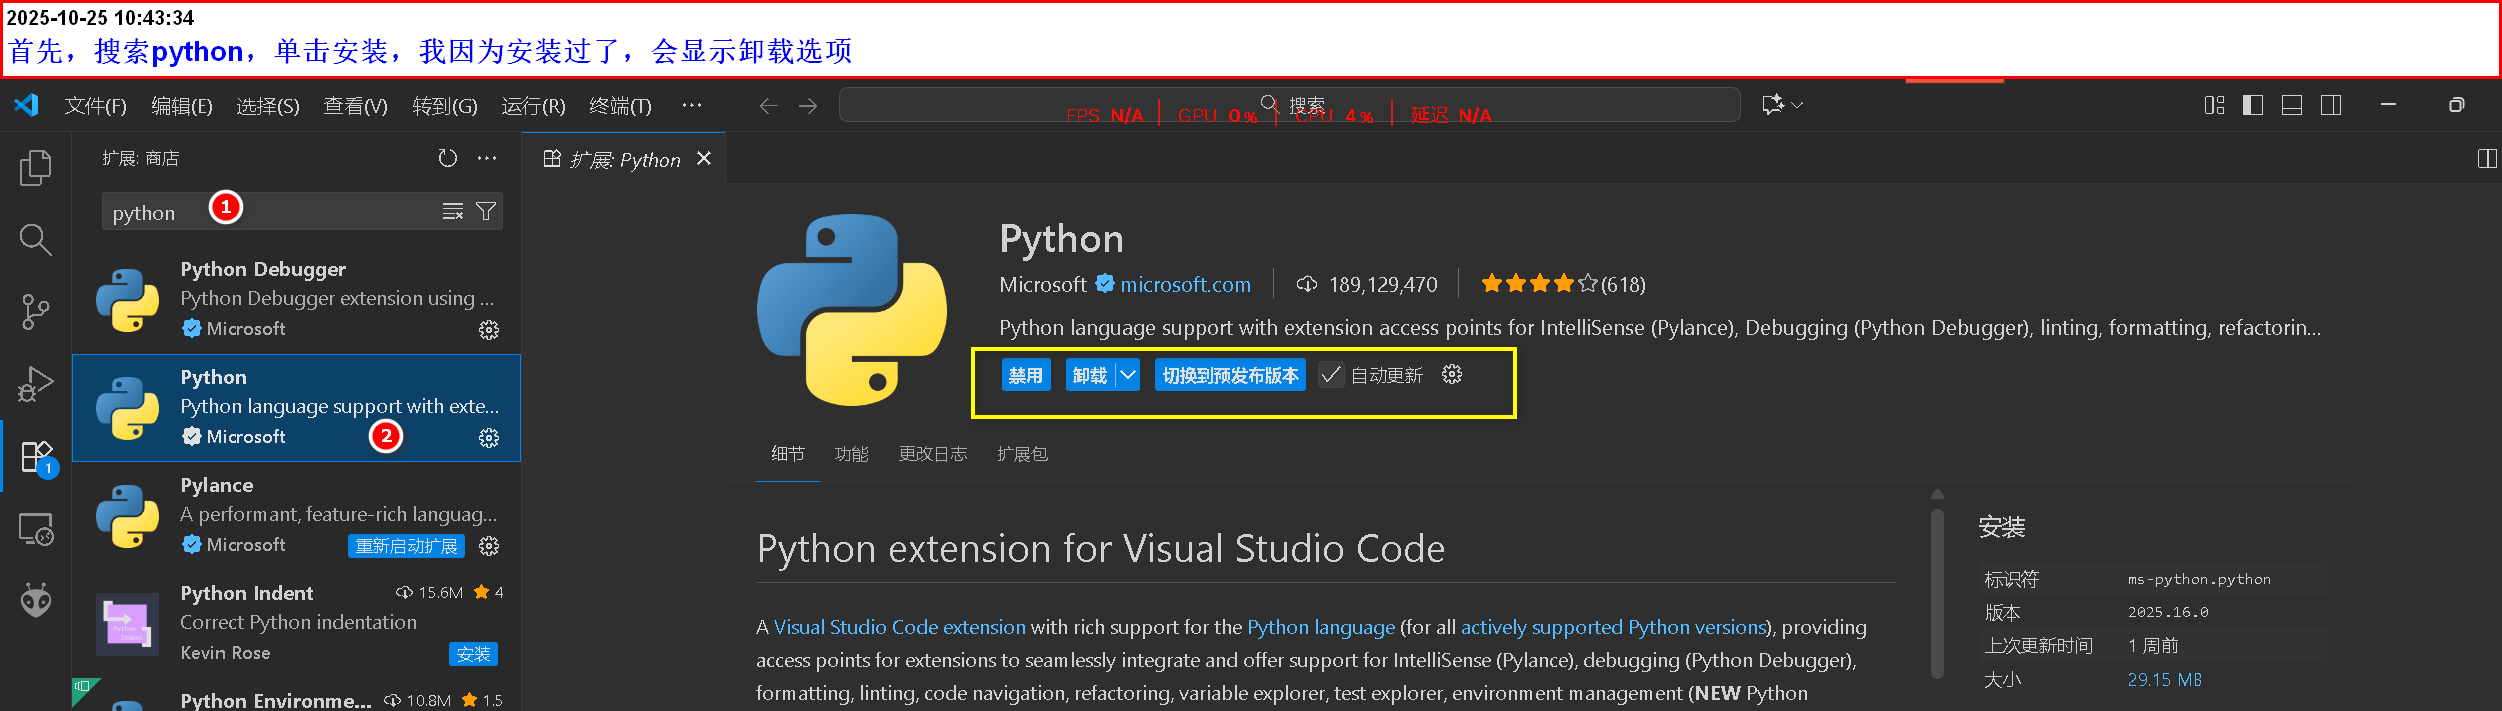Image resolution: width=2502 pixels, height=711 pixels.
Task: Select Pylance in the results list
Action: [x=297, y=516]
